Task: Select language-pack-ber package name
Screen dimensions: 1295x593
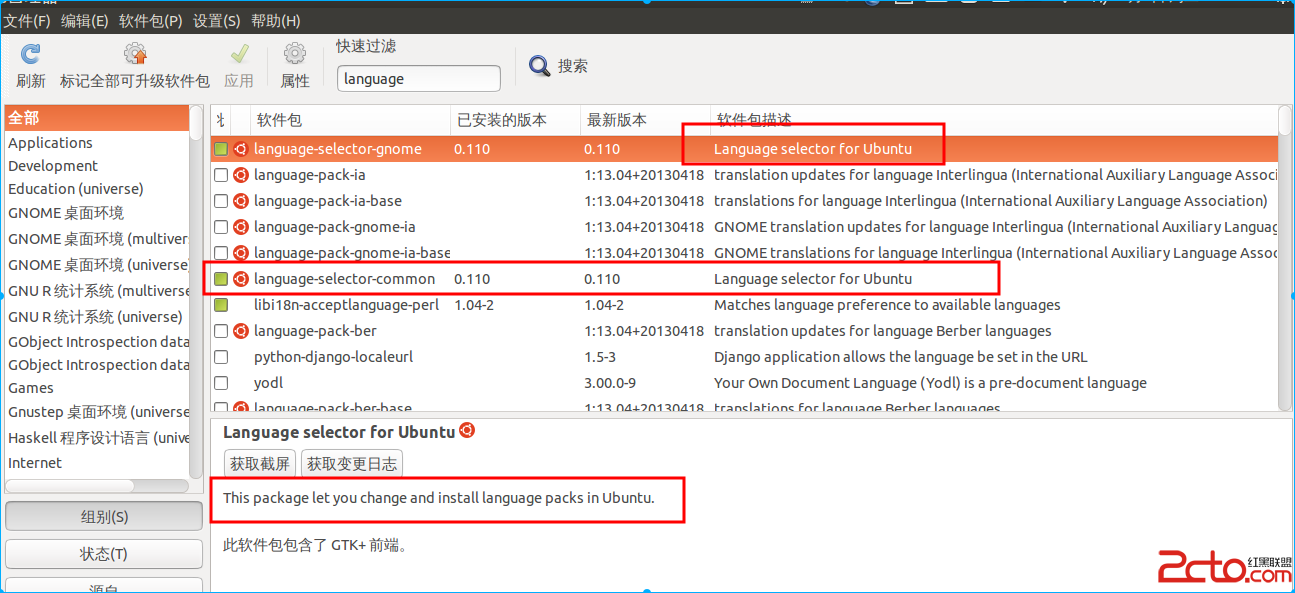Action: [x=315, y=331]
